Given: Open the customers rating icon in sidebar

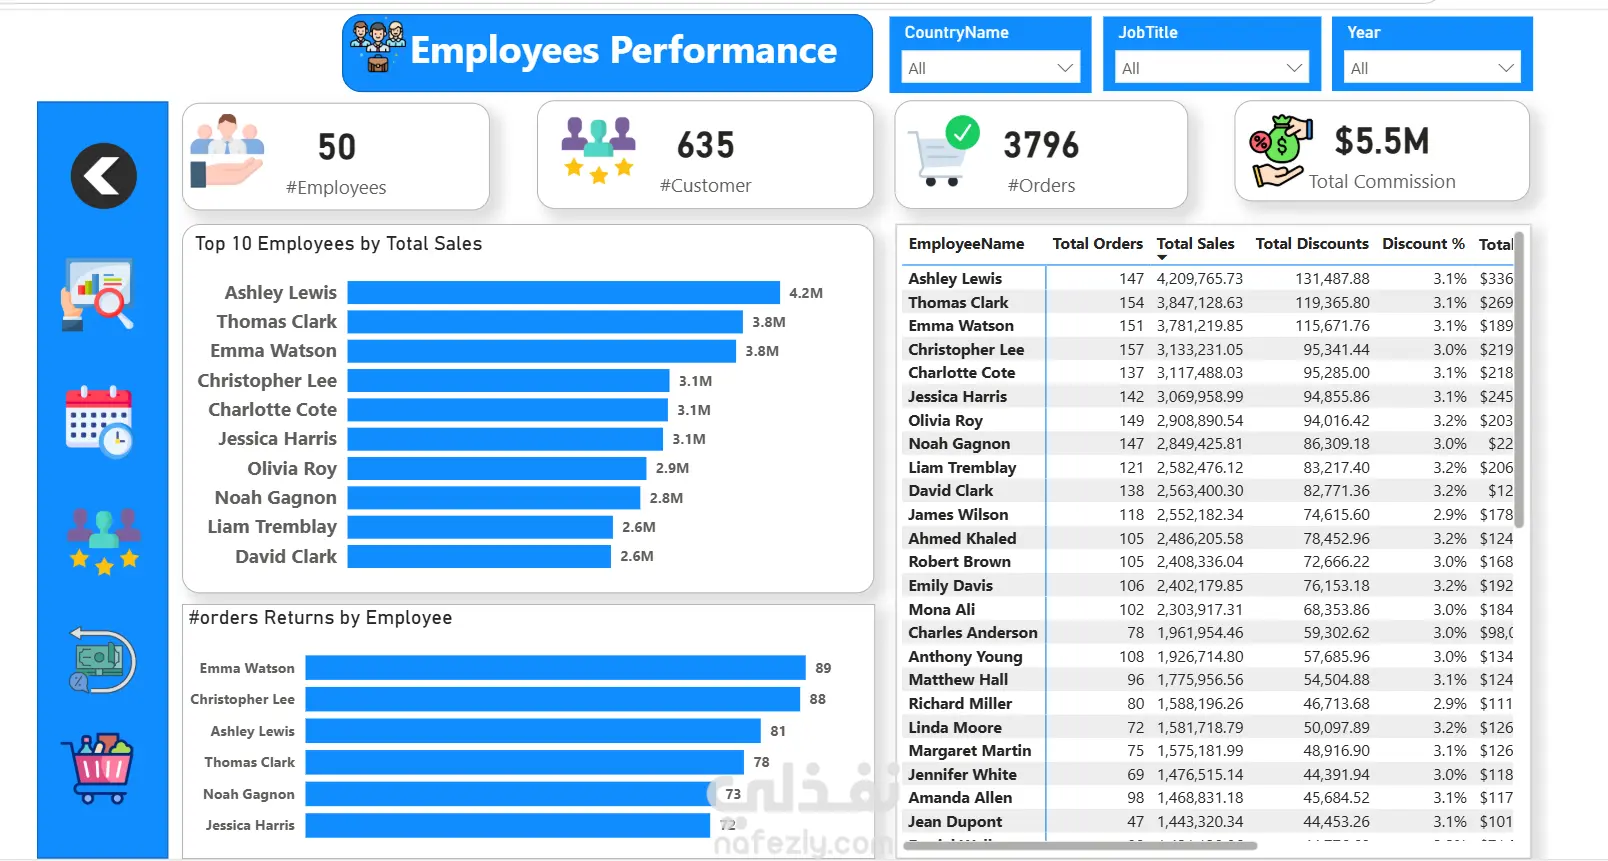Looking at the screenshot, I should (x=104, y=541).
